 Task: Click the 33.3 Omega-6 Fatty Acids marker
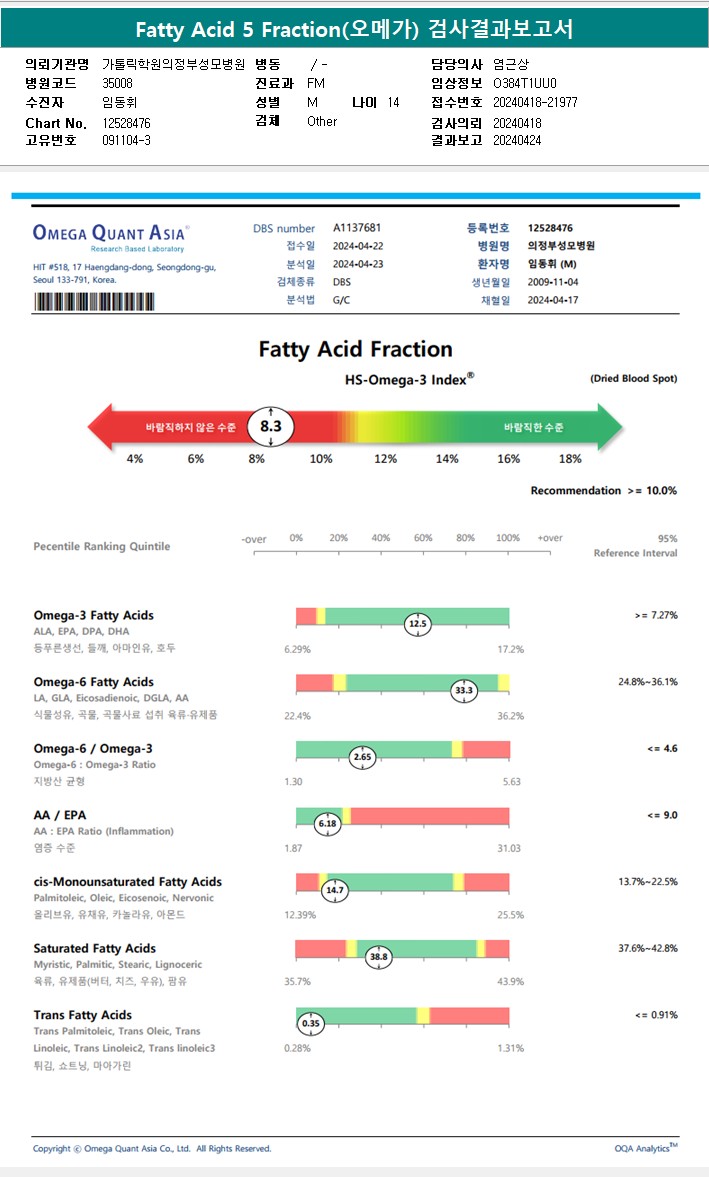(464, 691)
